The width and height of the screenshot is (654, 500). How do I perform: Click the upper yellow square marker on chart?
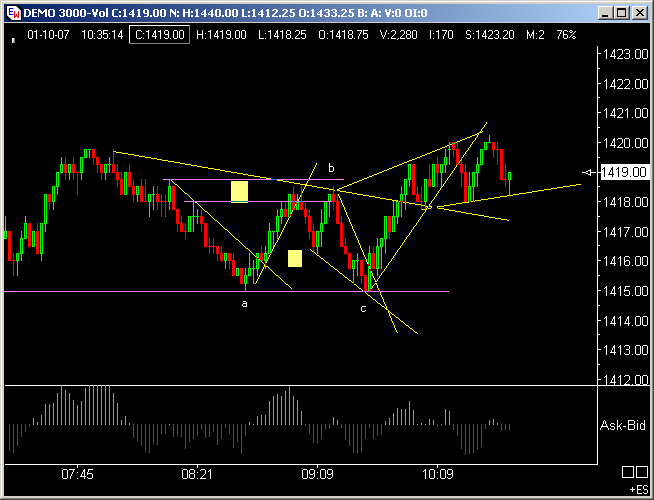tap(239, 192)
